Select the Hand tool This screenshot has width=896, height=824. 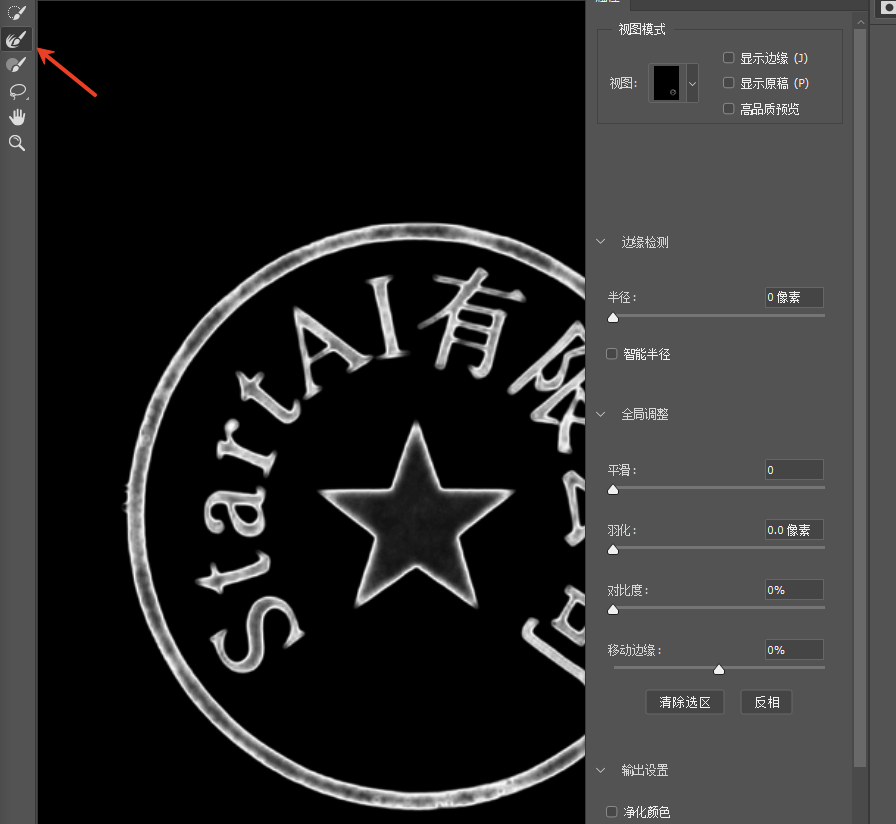[17, 117]
